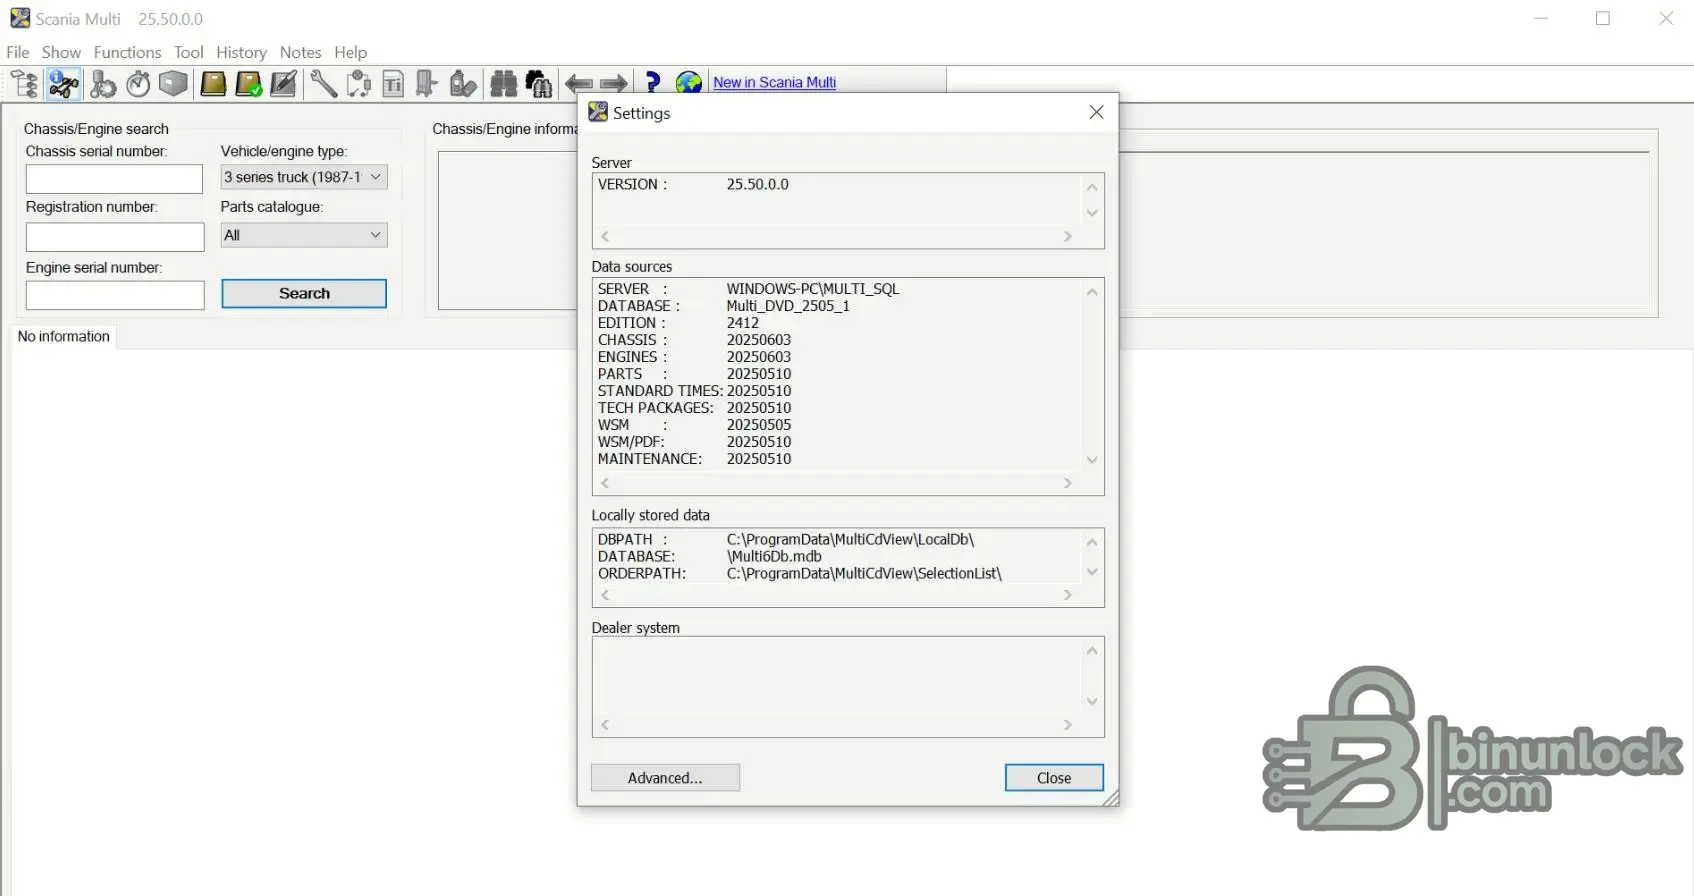Click the gray package box icon
1694x896 pixels.
[x=174, y=84]
